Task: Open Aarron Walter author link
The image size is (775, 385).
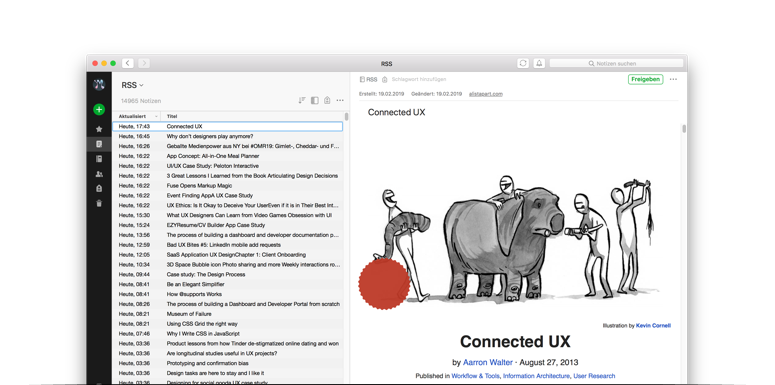Action: coord(488,362)
